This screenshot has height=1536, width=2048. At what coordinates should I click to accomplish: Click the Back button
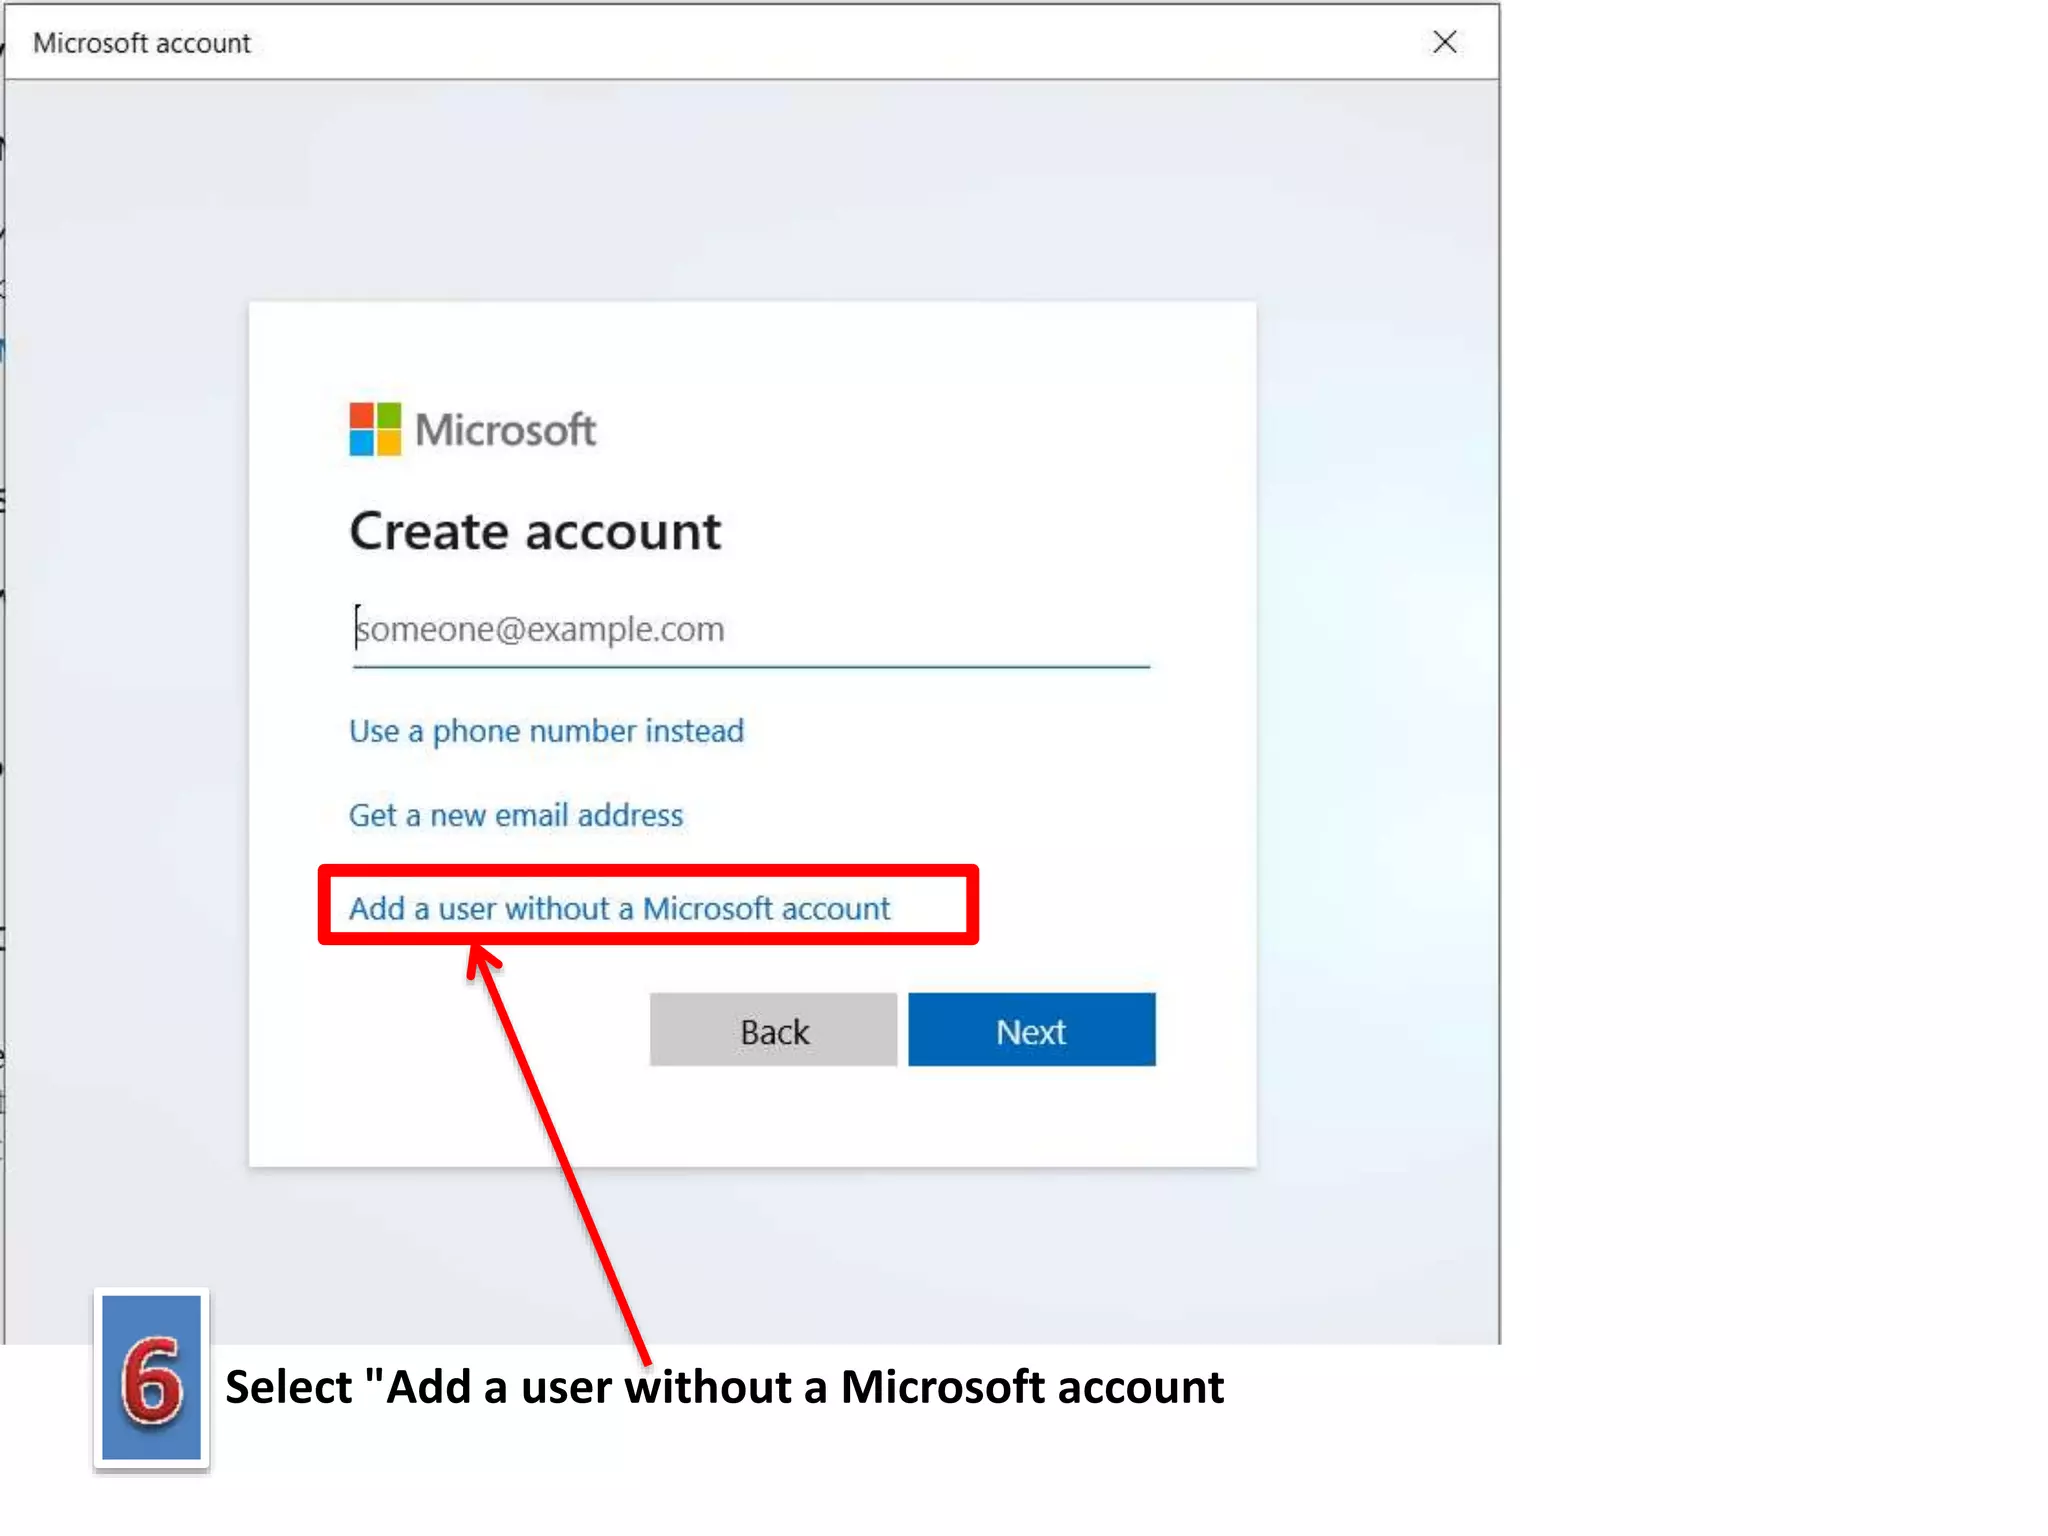(x=773, y=1030)
